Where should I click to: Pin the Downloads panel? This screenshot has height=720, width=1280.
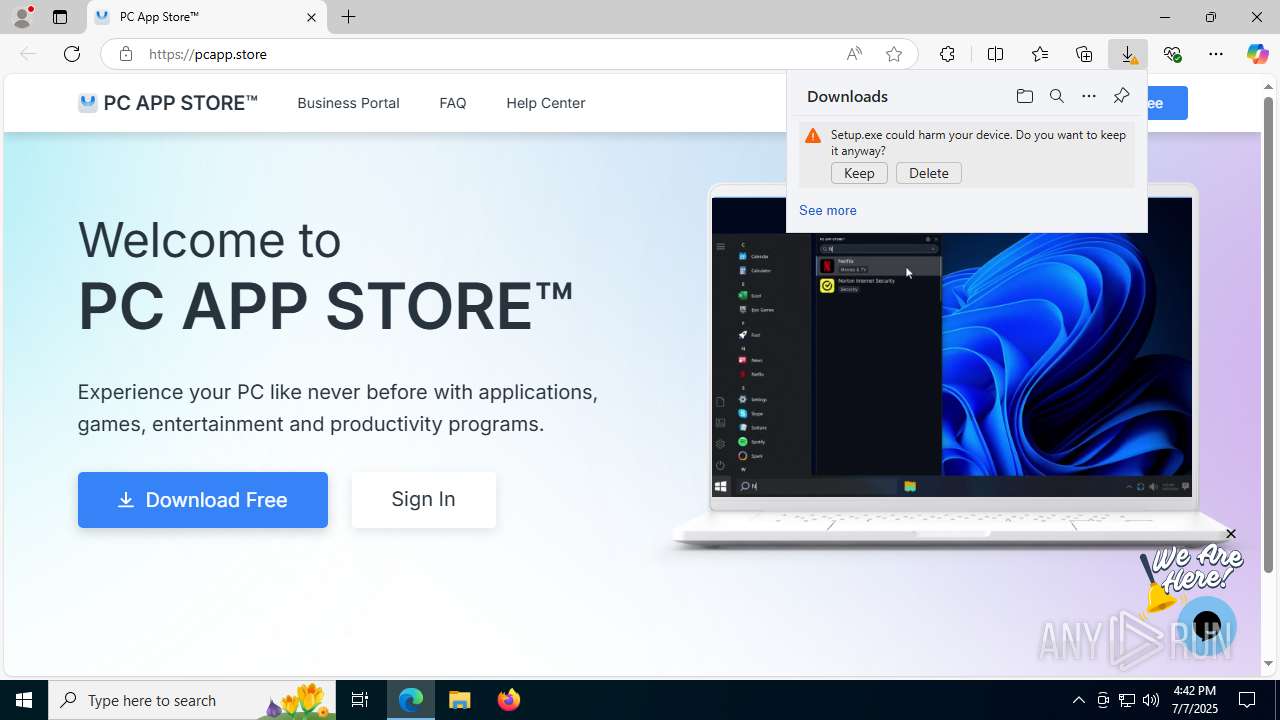1121,96
